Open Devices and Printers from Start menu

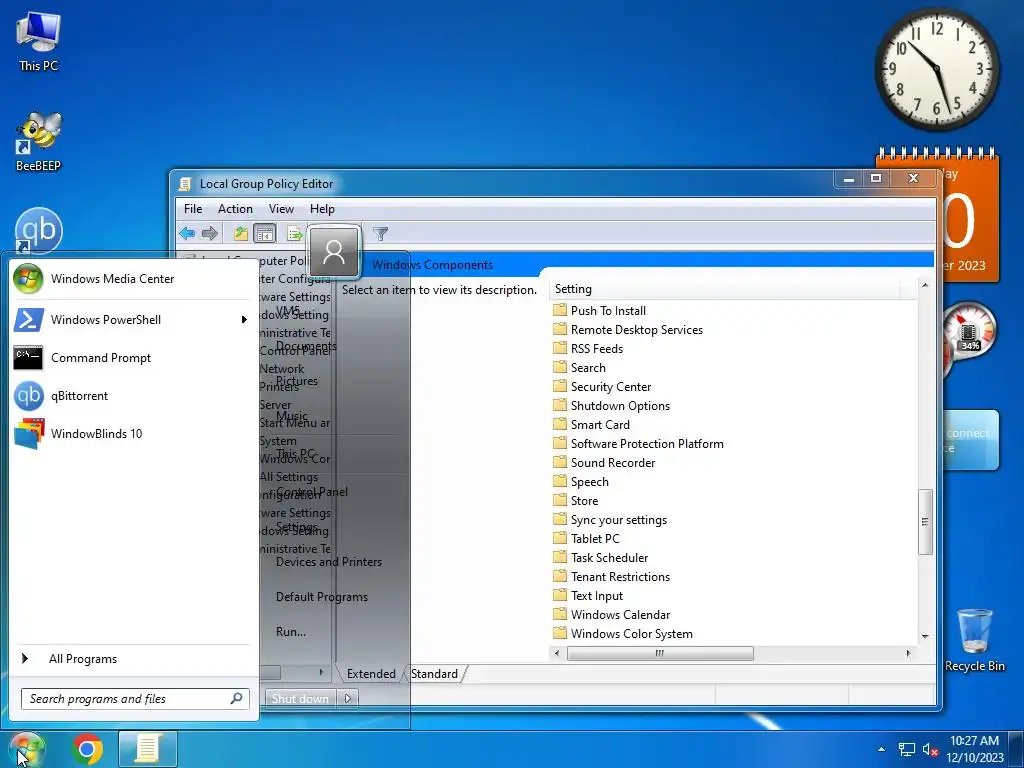[328, 562]
